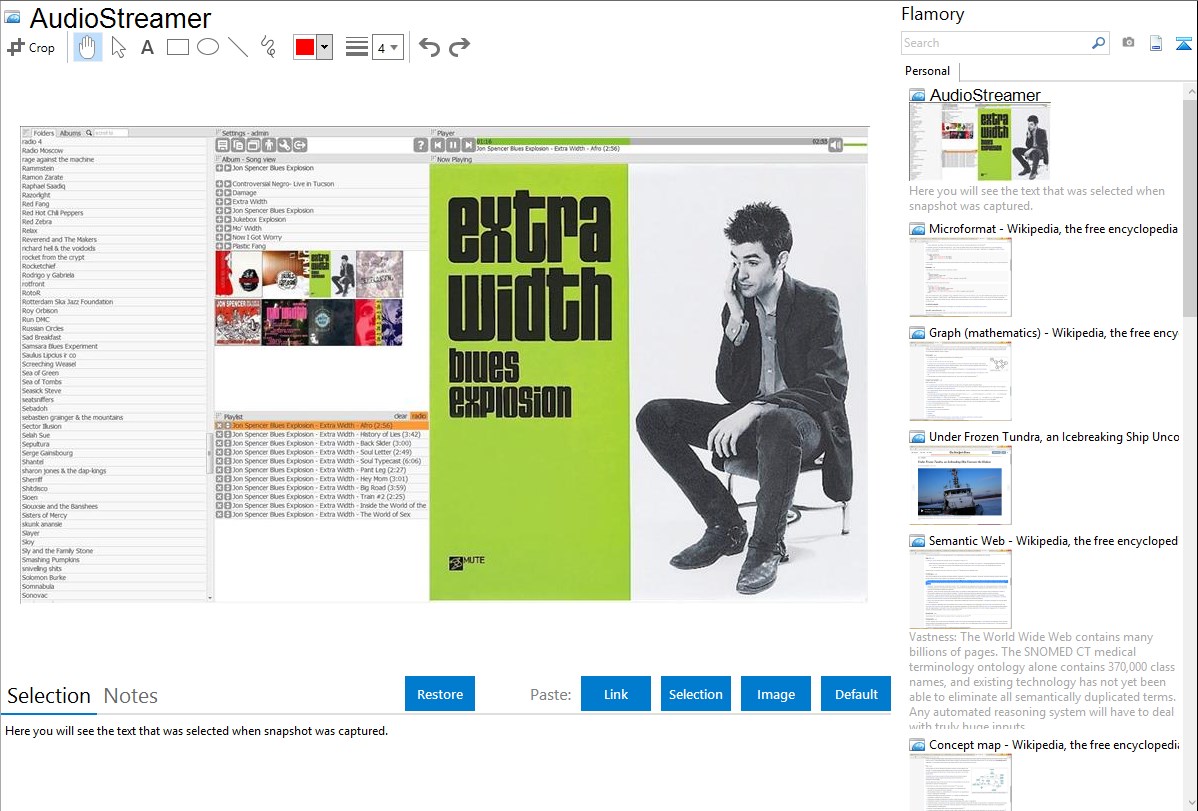The height and width of the screenshot is (811, 1198).
Task: Open the color picker dropdown arrow
Action: click(325, 47)
